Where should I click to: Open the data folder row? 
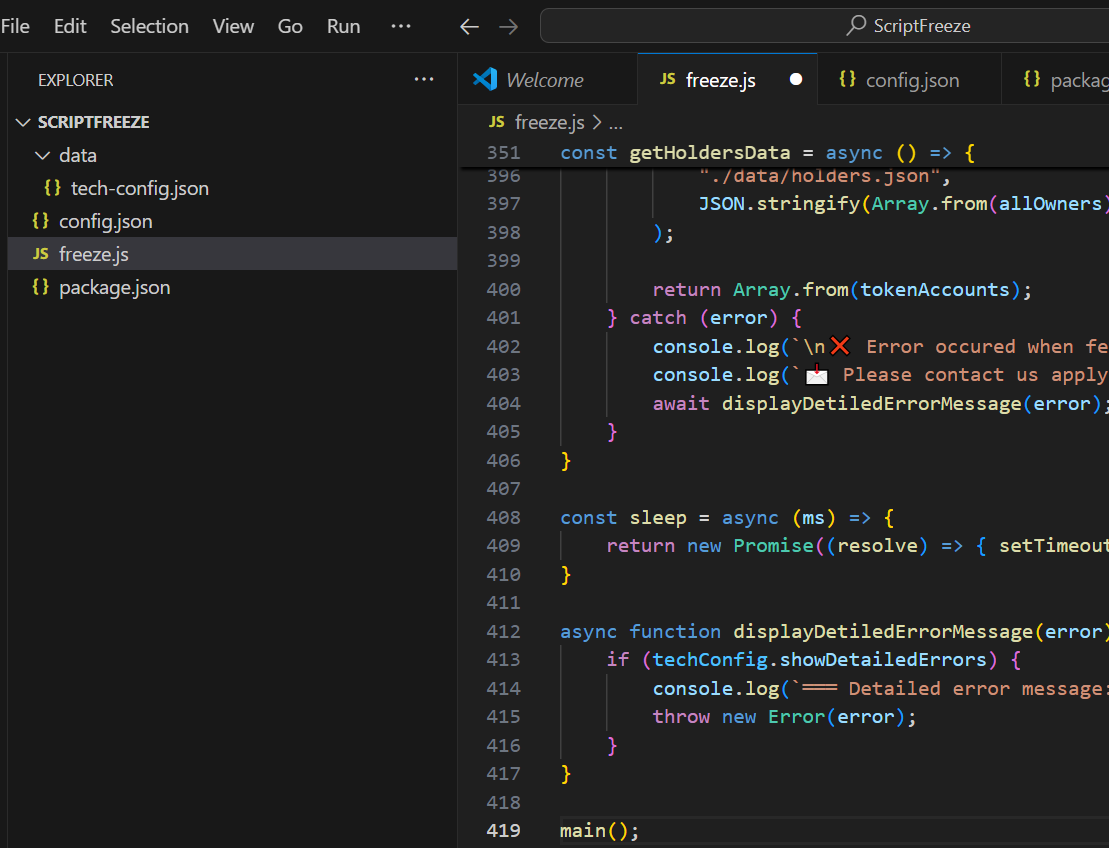click(232, 156)
